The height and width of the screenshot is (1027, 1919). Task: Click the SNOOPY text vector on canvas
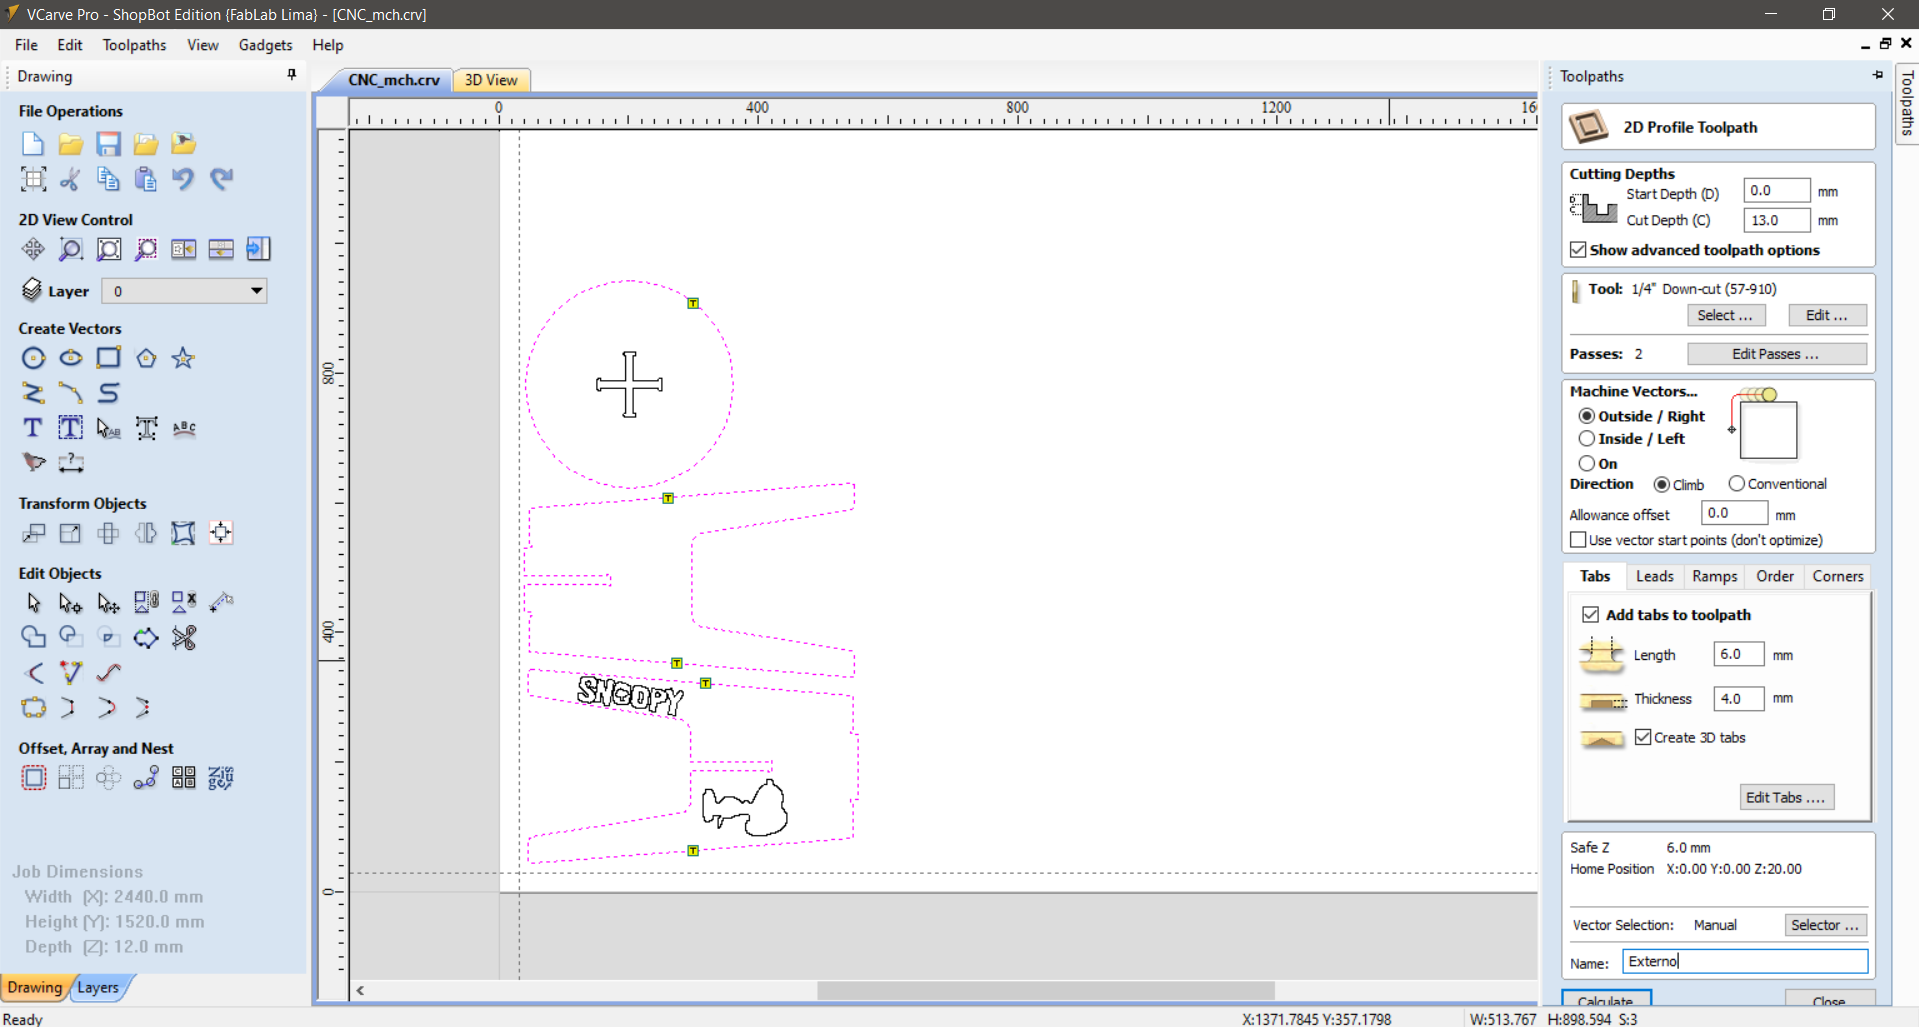pyautogui.click(x=631, y=694)
